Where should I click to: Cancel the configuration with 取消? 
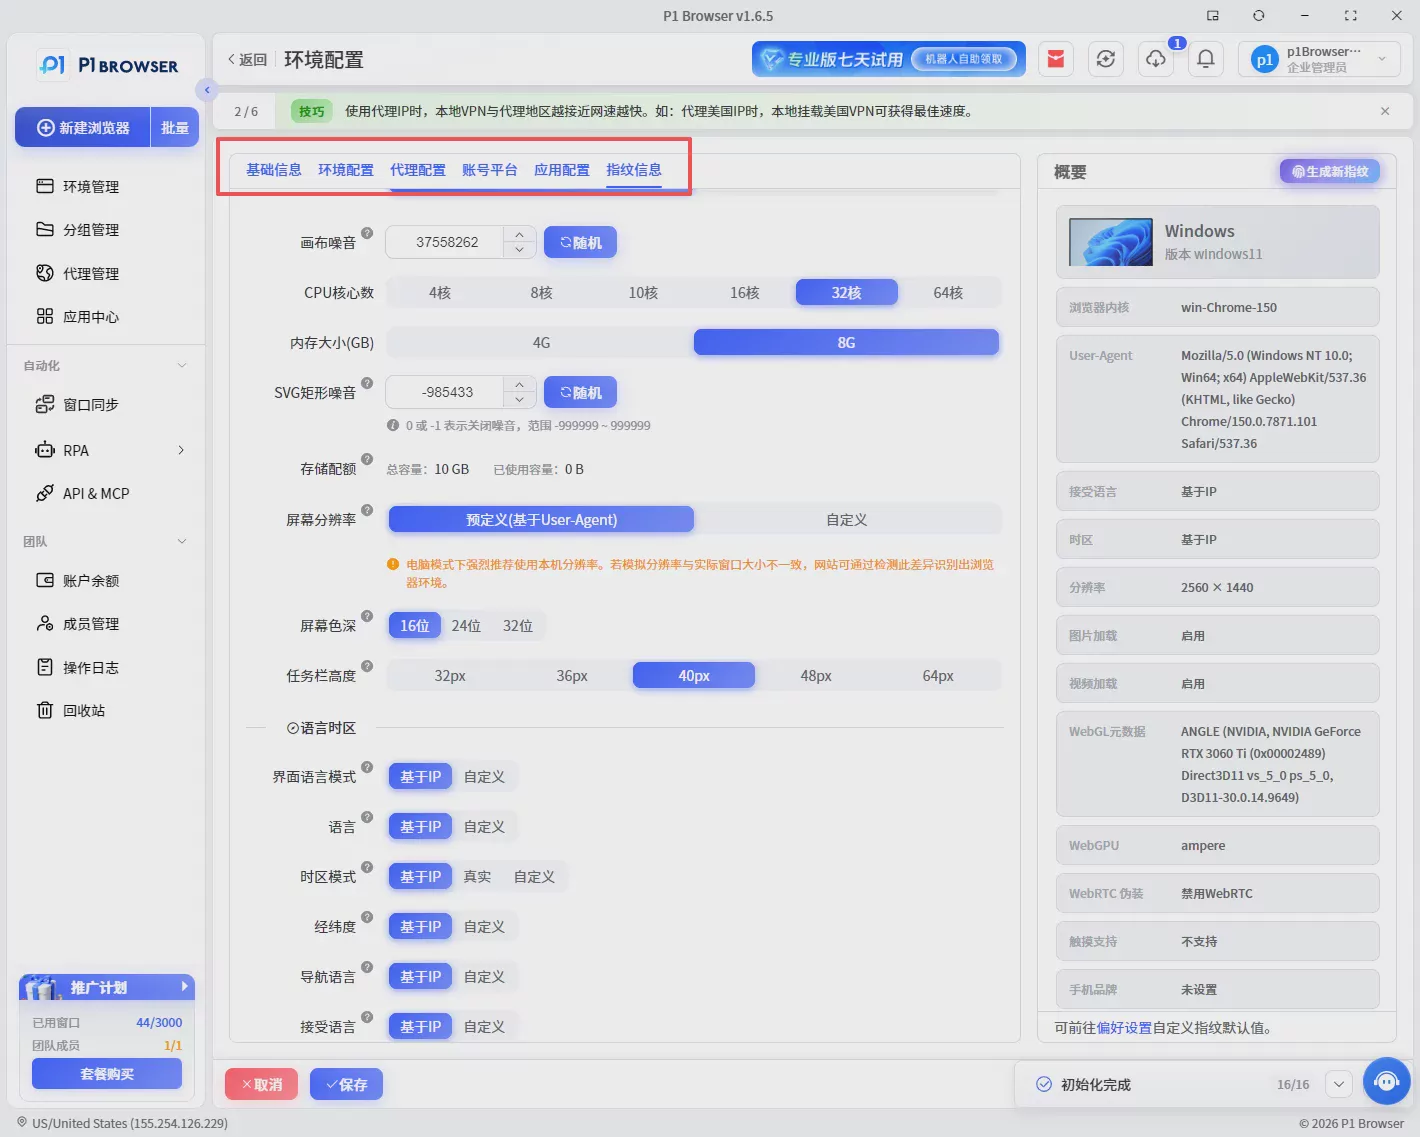(262, 1084)
